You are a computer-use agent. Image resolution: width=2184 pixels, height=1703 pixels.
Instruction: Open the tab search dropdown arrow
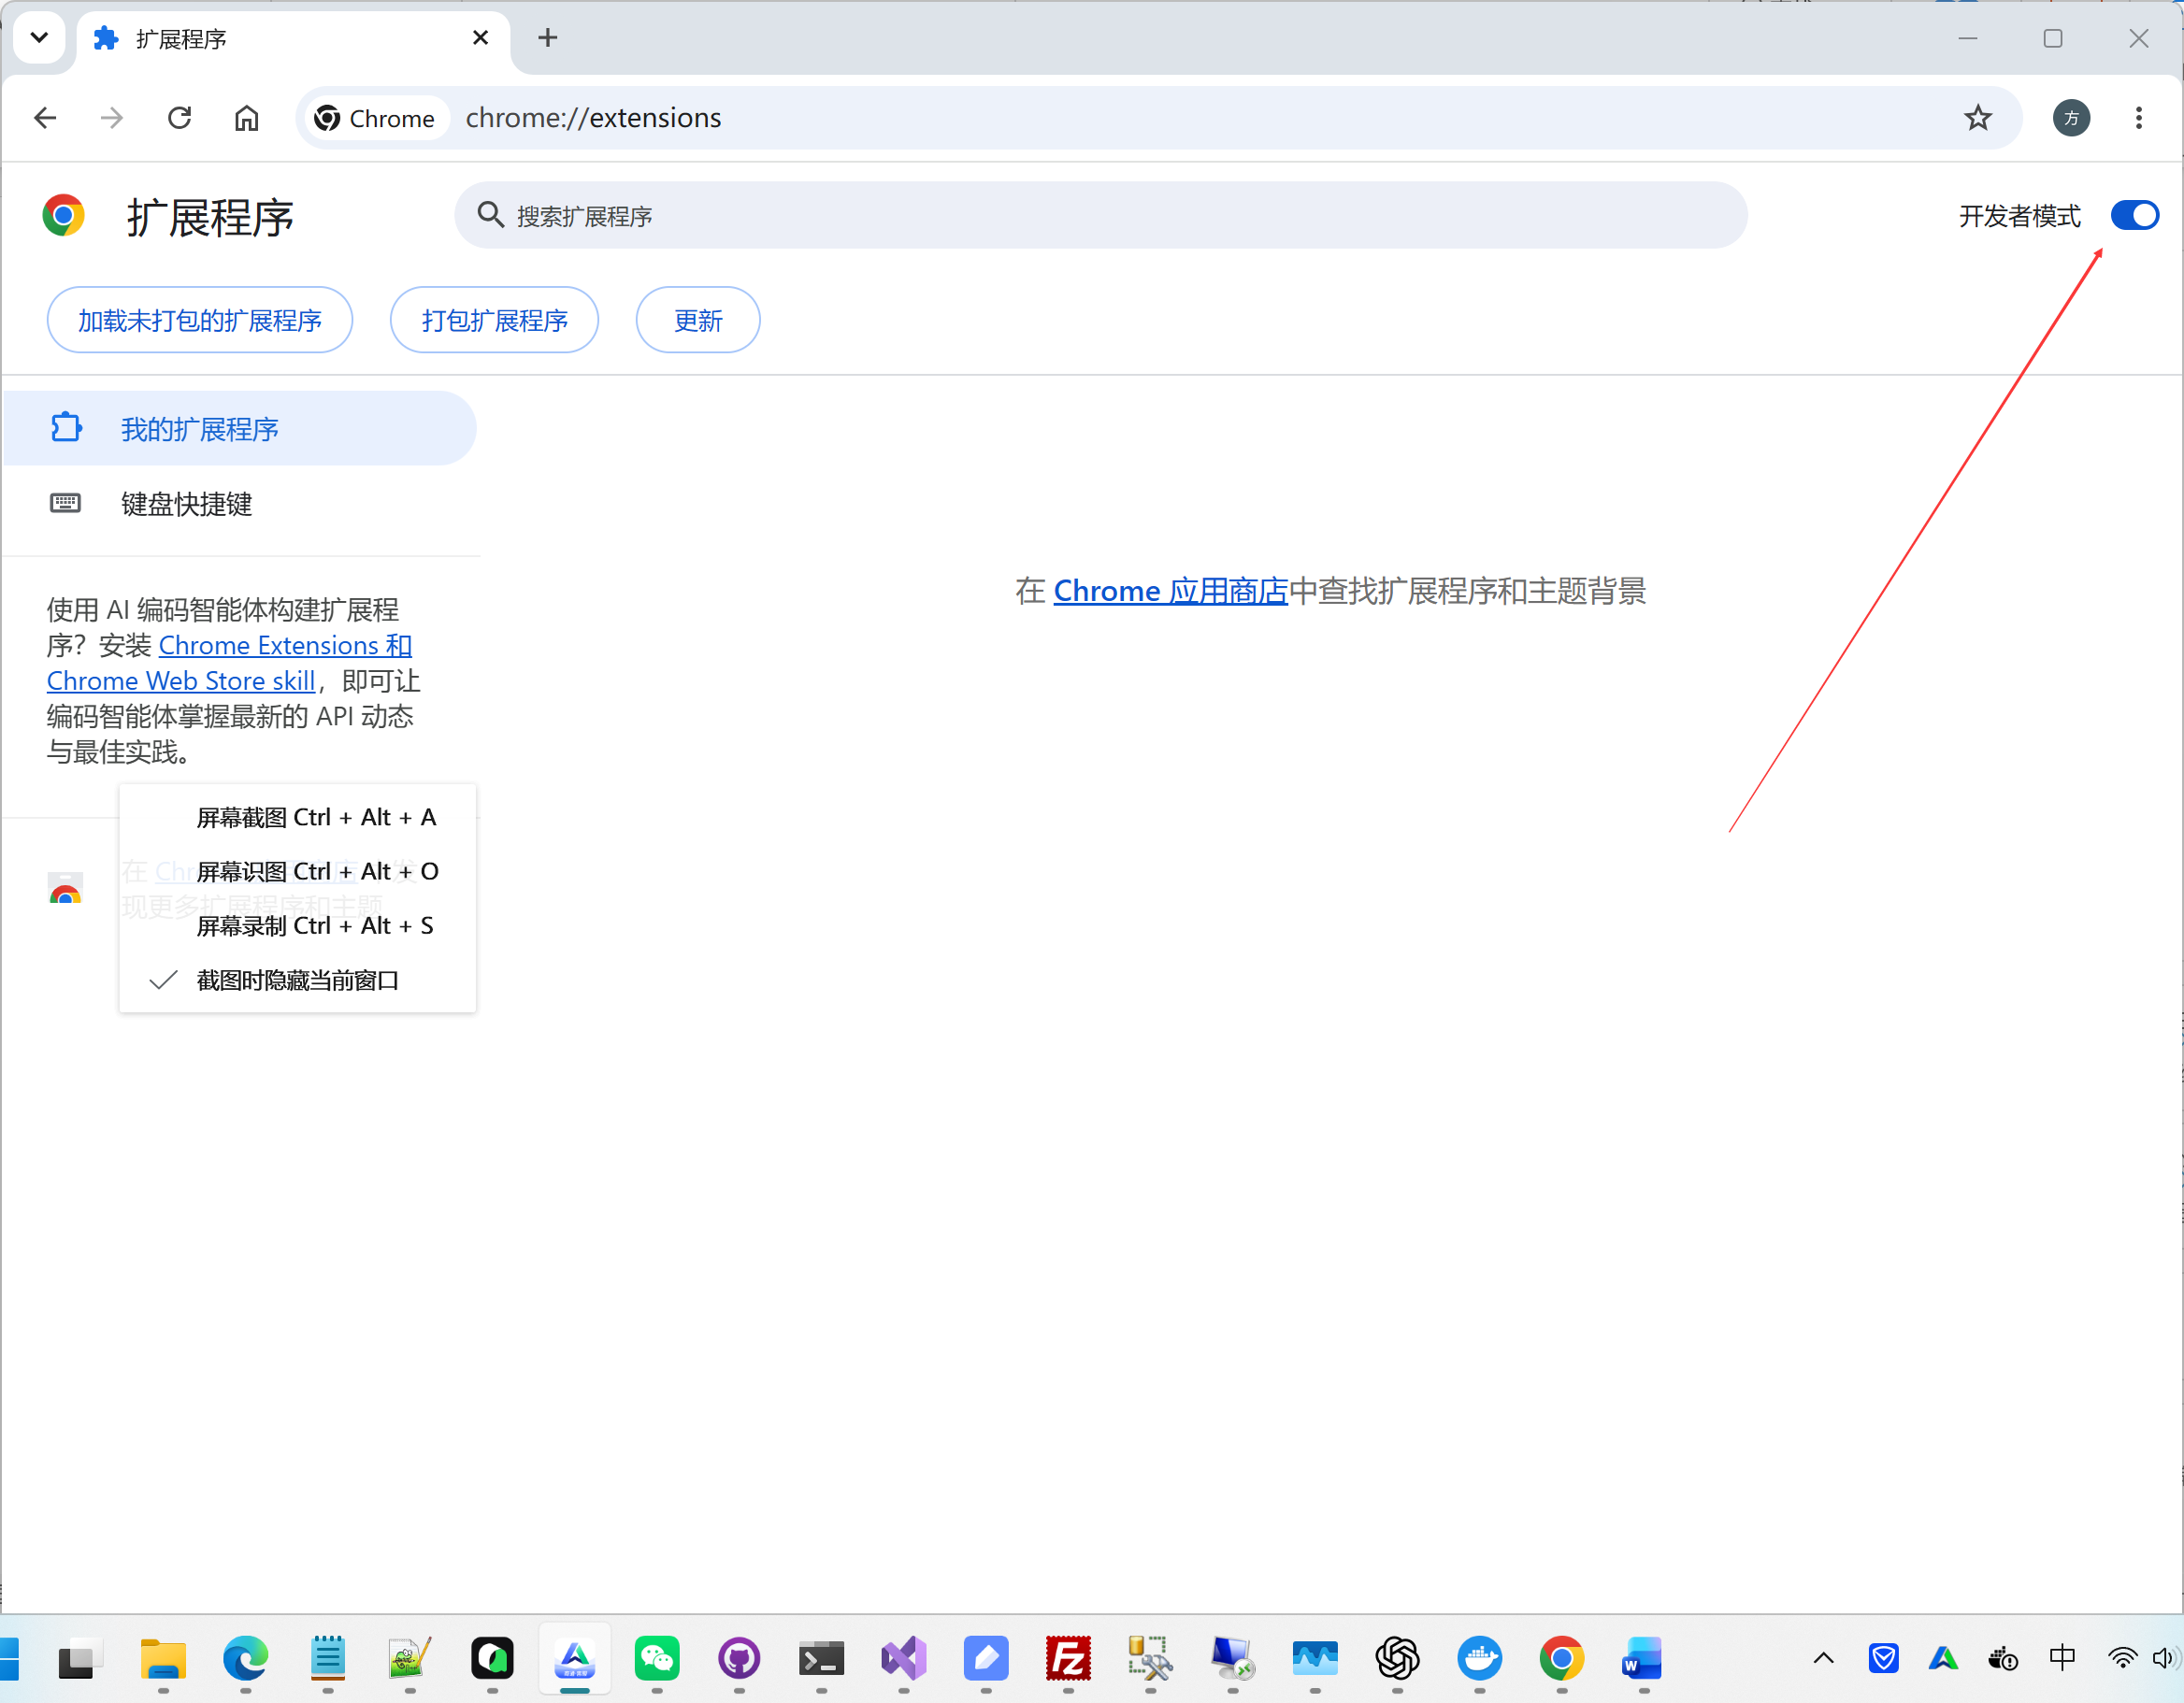click(x=39, y=38)
